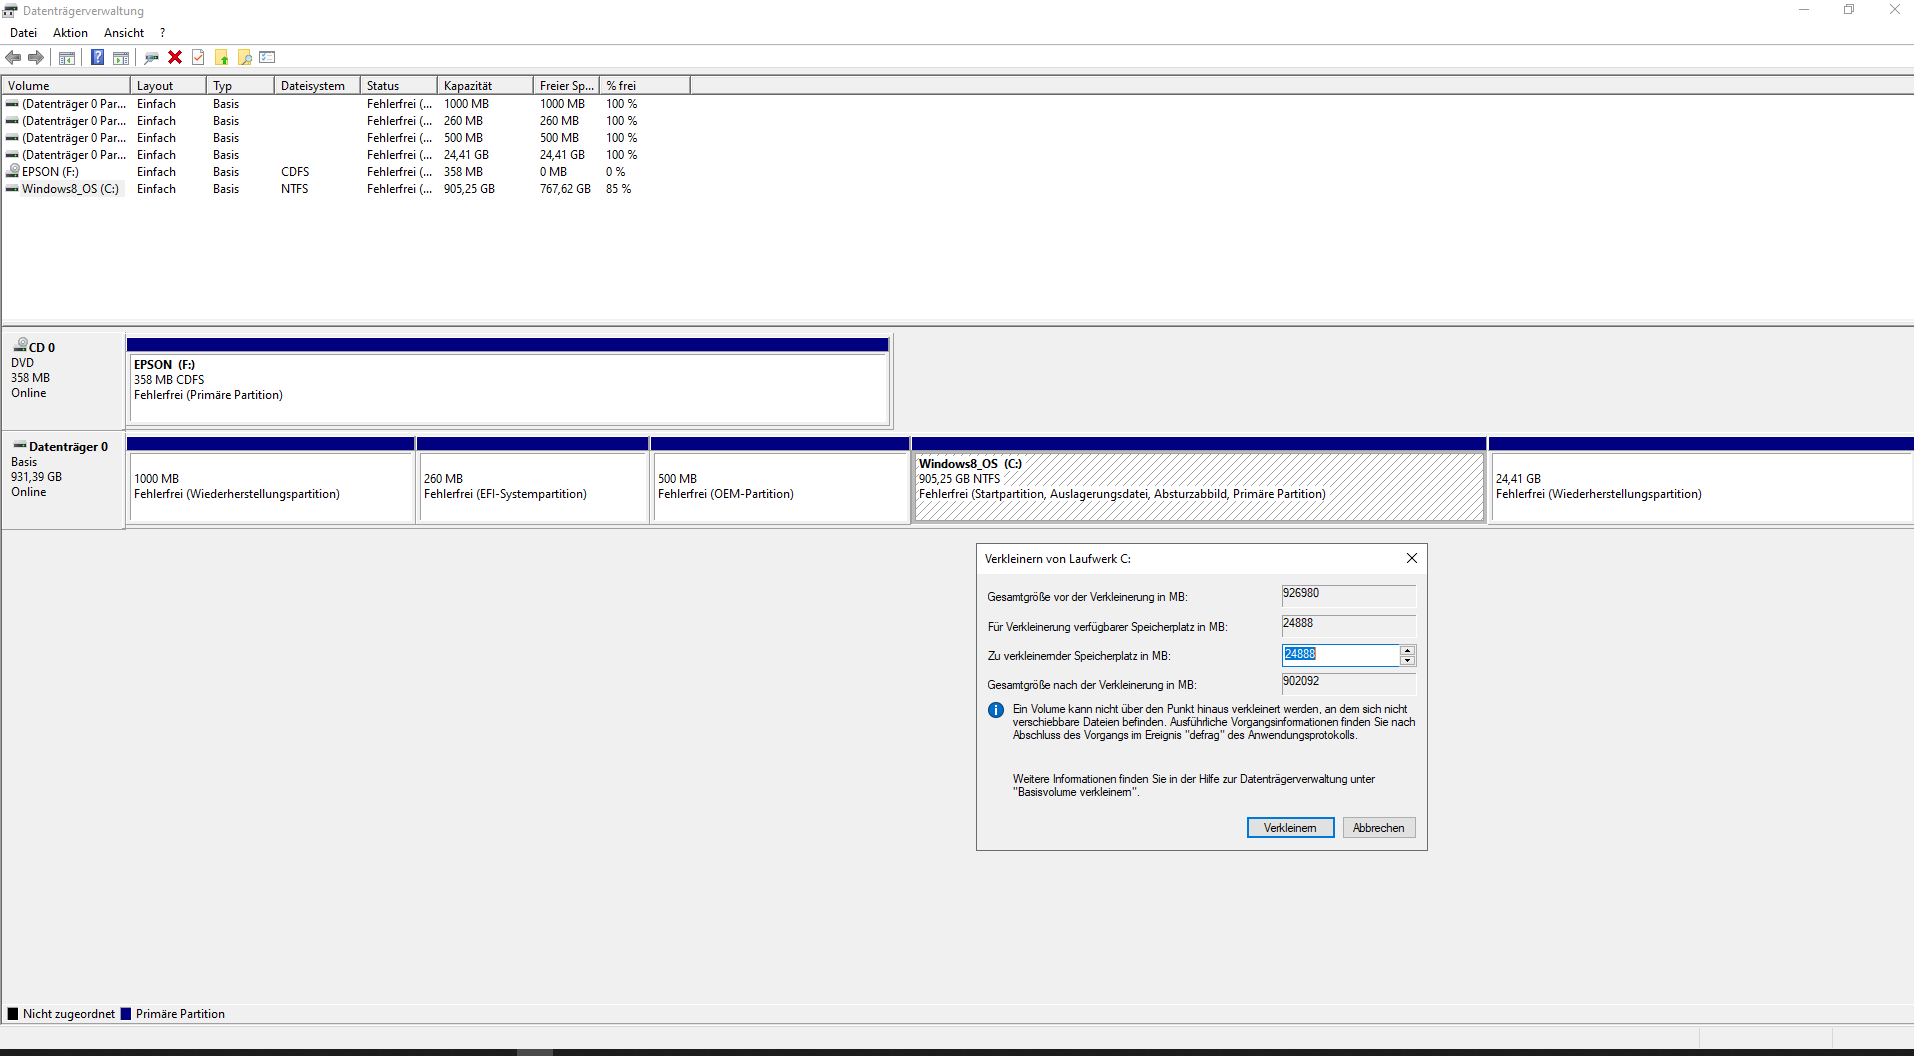Sort by the % frei column header
This screenshot has height=1056, width=1914.
point(645,86)
